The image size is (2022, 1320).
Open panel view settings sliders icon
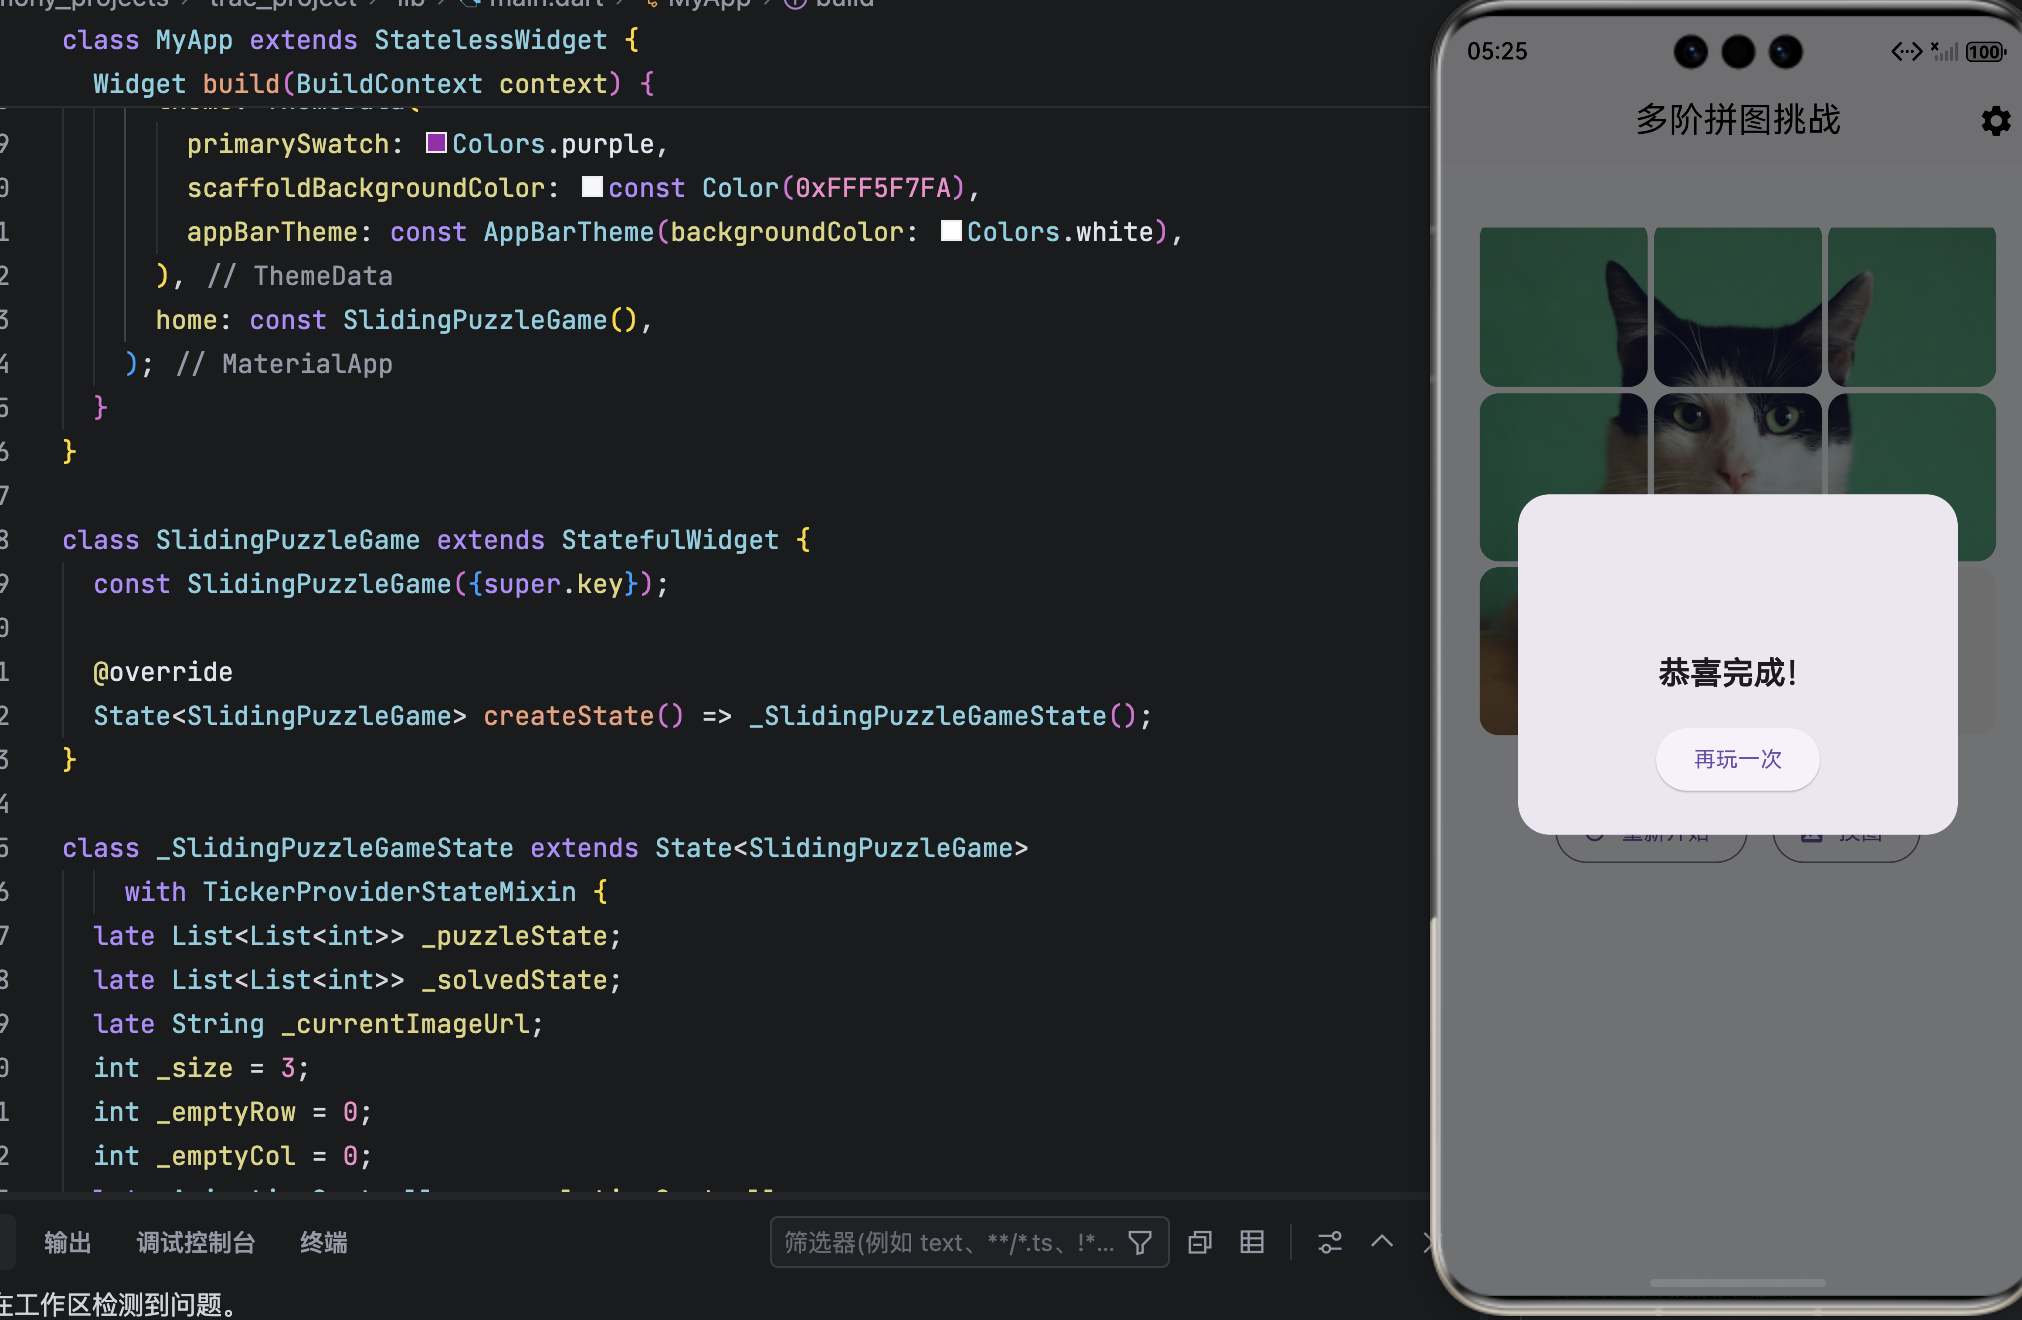coord(1330,1242)
